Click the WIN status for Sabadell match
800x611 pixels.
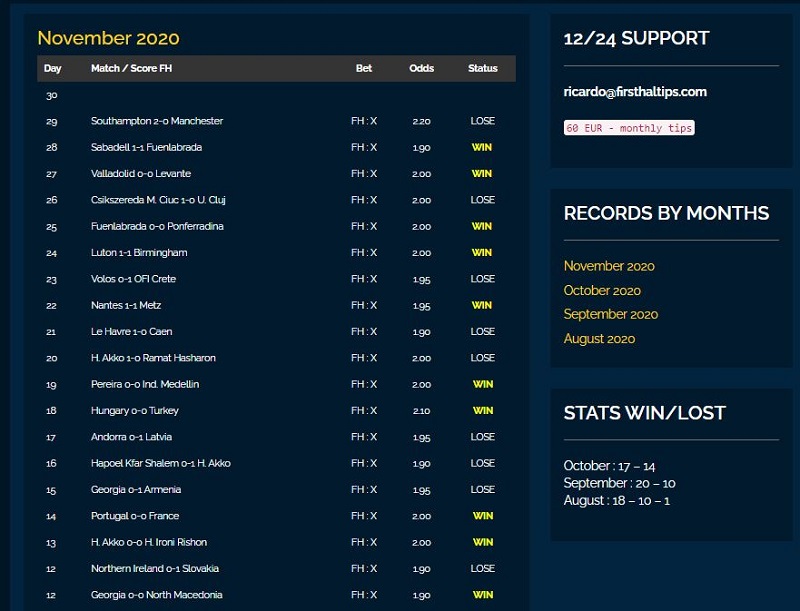[x=482, y=147]
